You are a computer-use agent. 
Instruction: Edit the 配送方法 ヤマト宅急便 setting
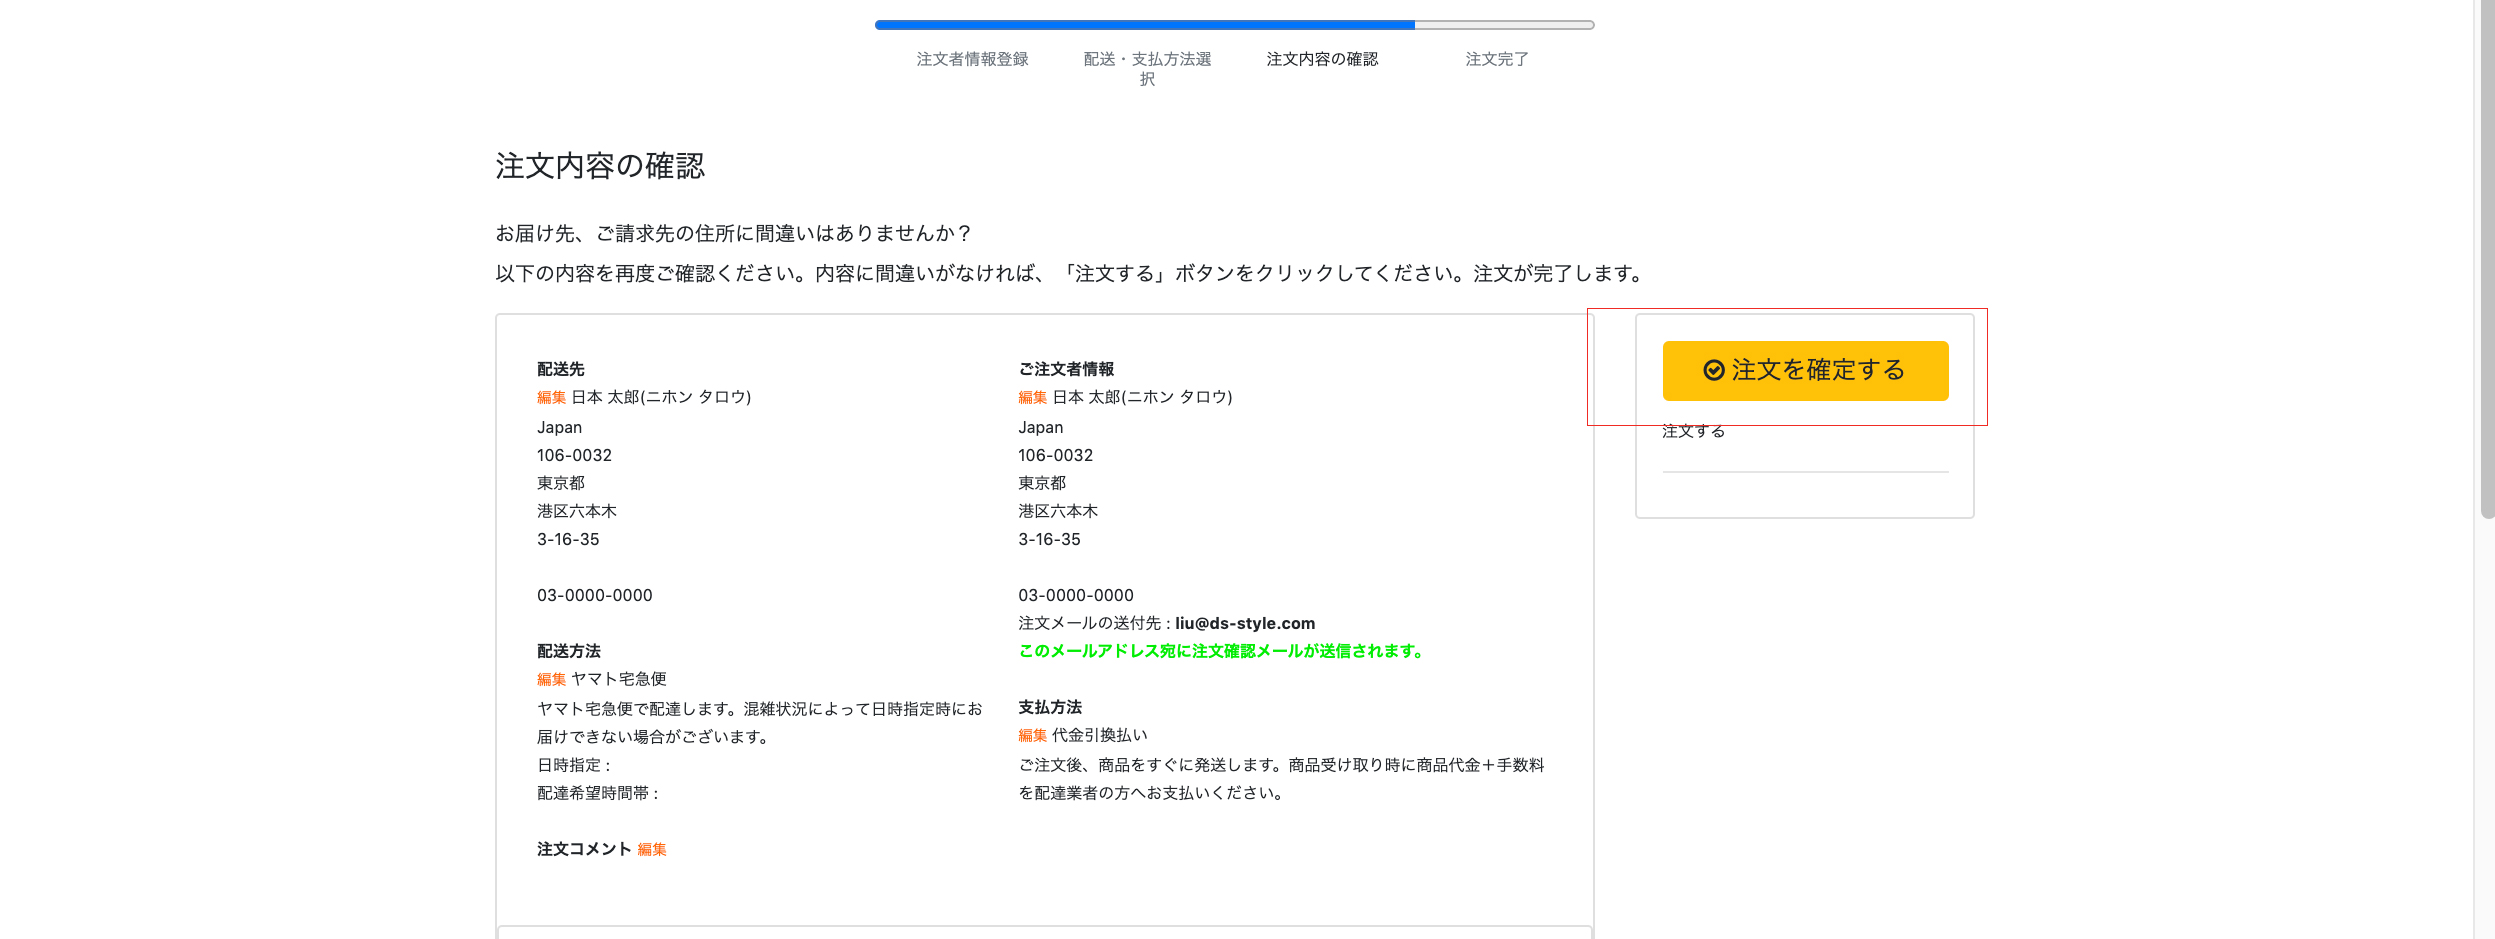[x=551, y=680]
